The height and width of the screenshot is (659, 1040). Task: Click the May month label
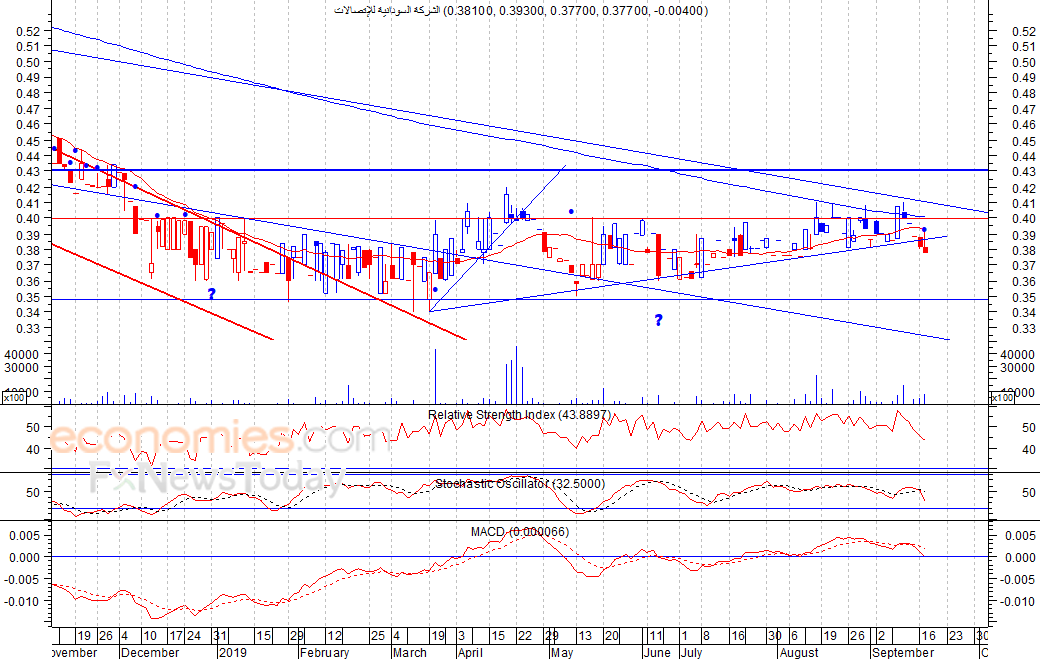pos(561,652)
